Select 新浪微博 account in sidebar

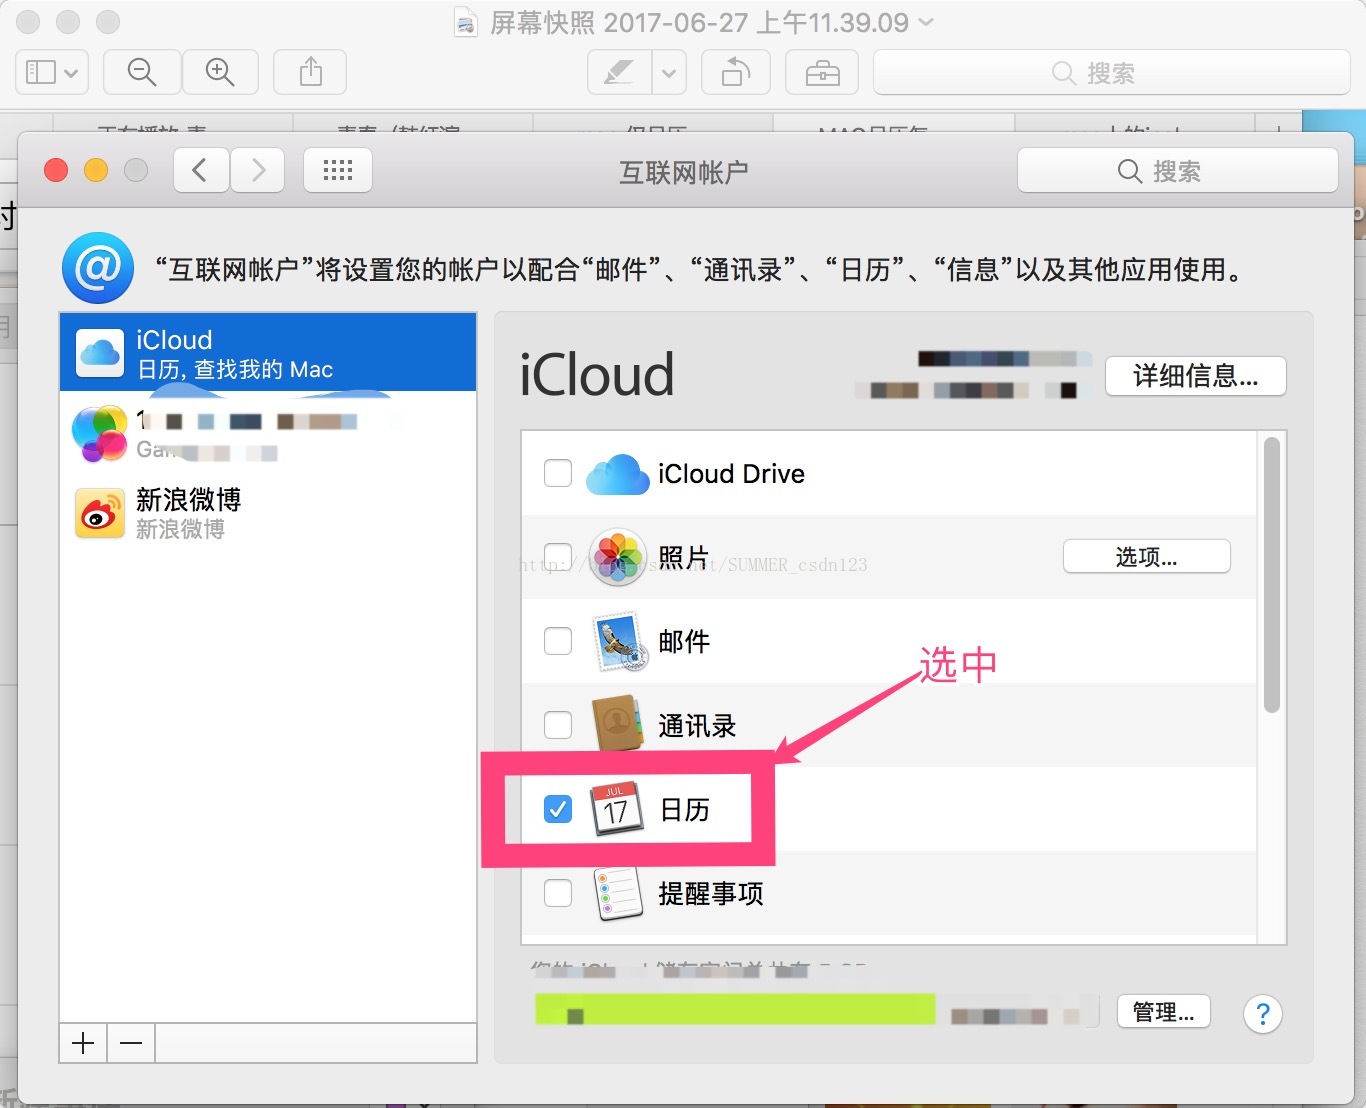point(268,513)
